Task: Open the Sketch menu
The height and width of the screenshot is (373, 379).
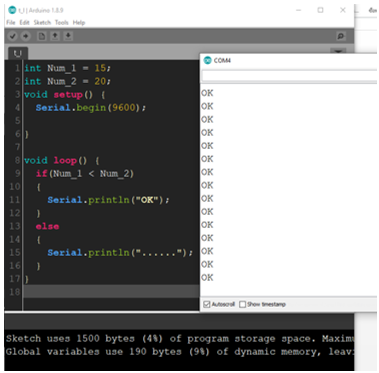Action: coord(42,23)
